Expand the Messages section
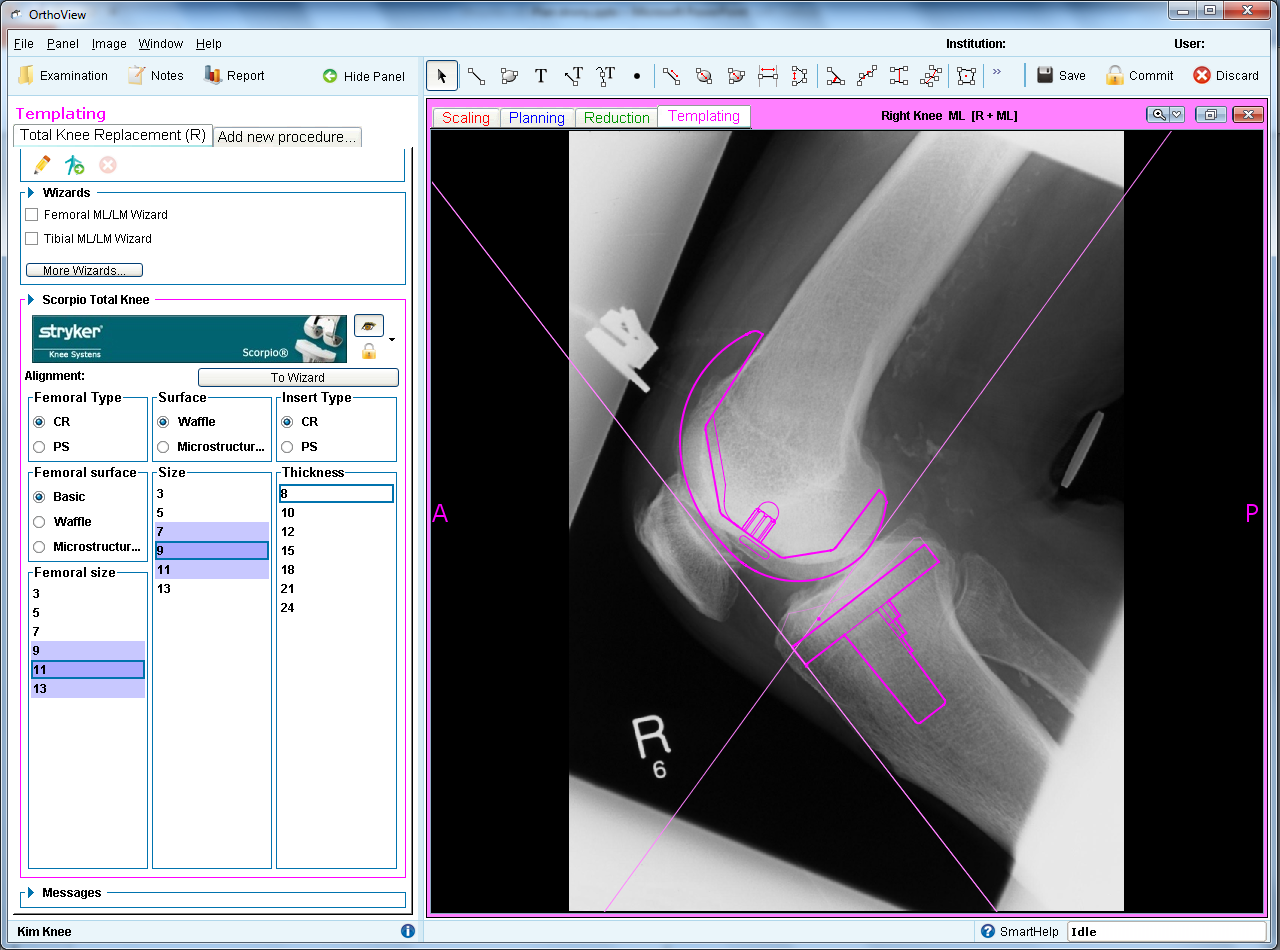Screen dimensions: 1280x950 [x=31, y=892]
